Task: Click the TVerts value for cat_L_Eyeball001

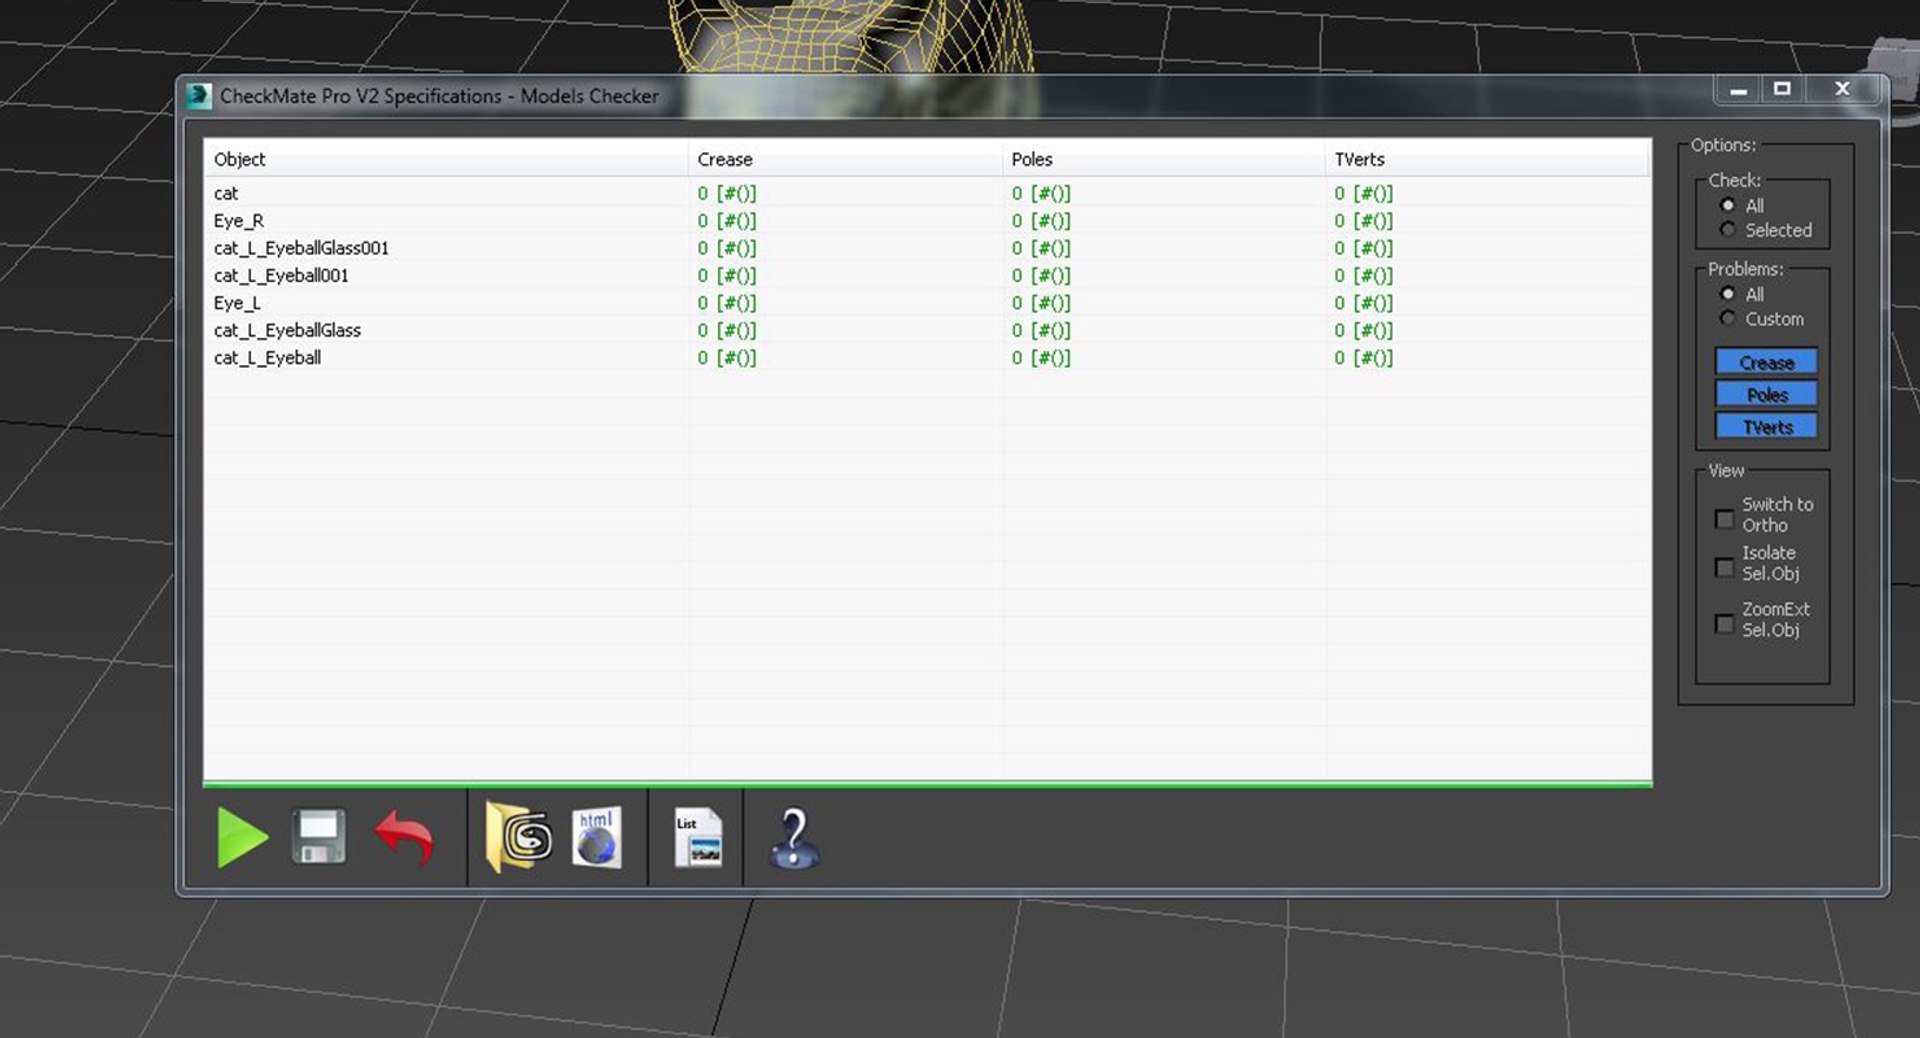Action: click(x=1364, y=276)
